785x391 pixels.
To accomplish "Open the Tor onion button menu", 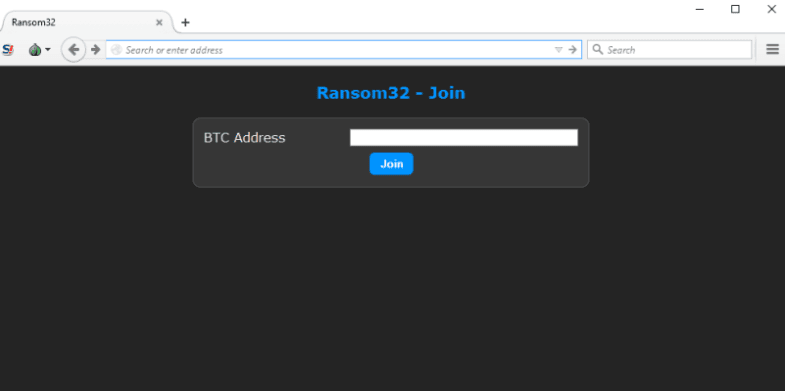I will point(40,50).
